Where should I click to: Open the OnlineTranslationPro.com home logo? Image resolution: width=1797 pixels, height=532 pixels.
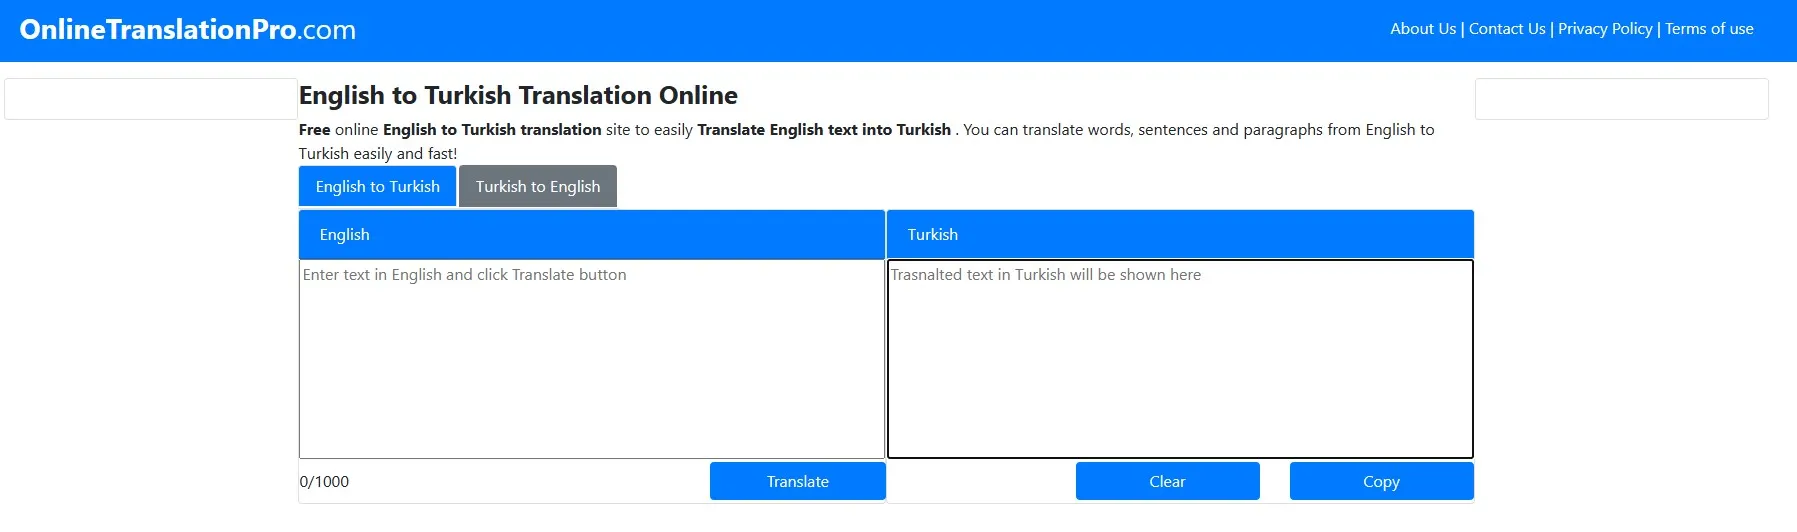pyautogui.click(x=188, y=30)
